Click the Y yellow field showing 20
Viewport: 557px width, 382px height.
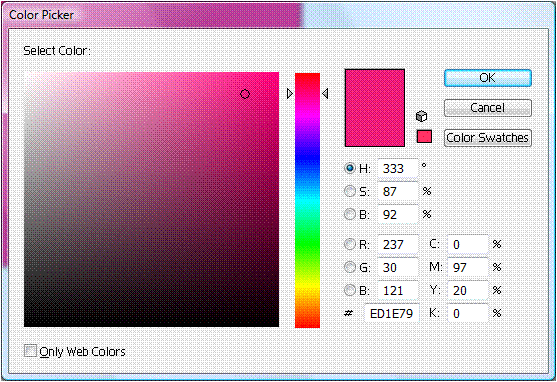click(x=467, y=290)
